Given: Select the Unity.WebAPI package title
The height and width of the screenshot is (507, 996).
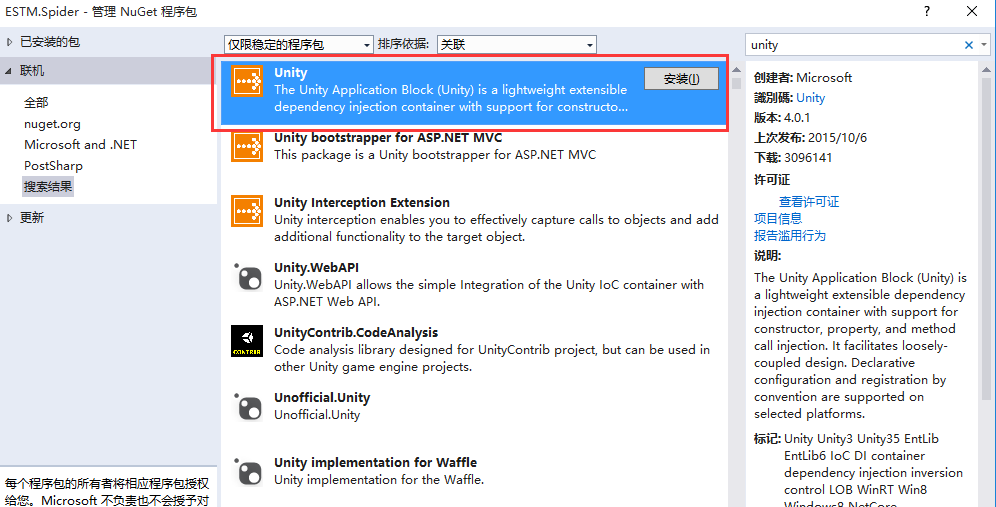Looking at the screenshot, I should point(316,268).
